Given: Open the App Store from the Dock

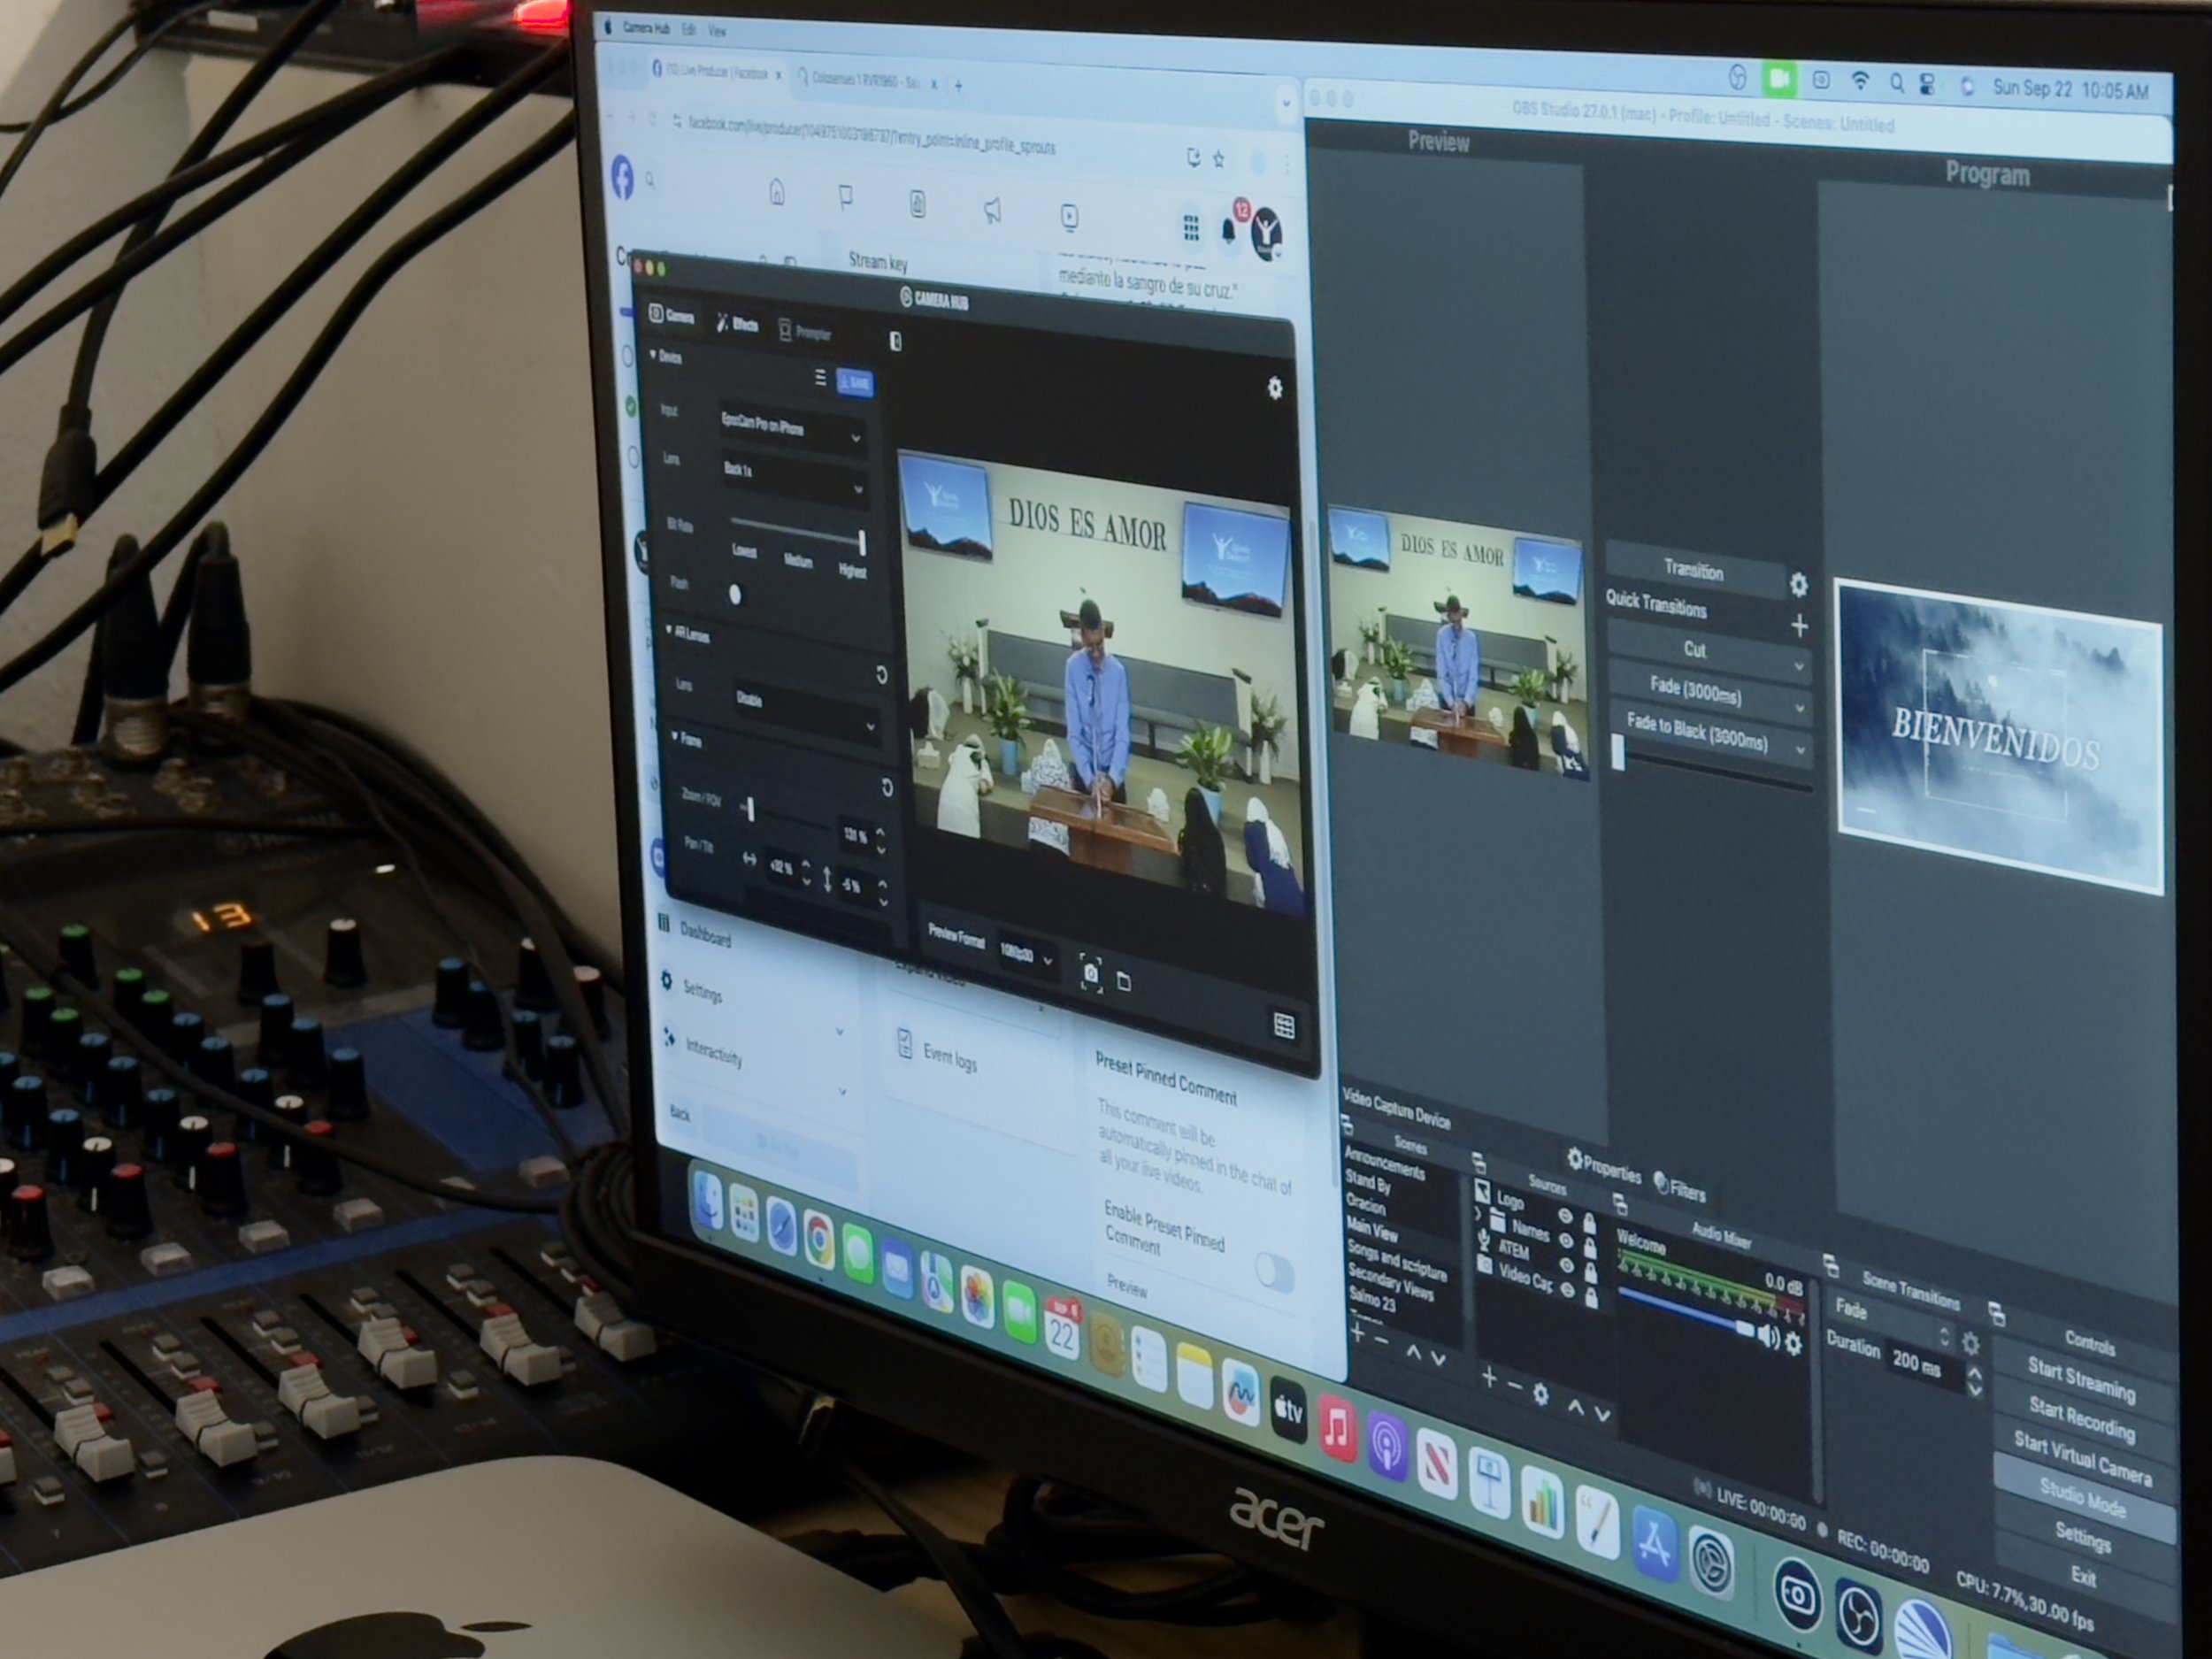Looking at the screenshot, I should coord(1653,1544).
